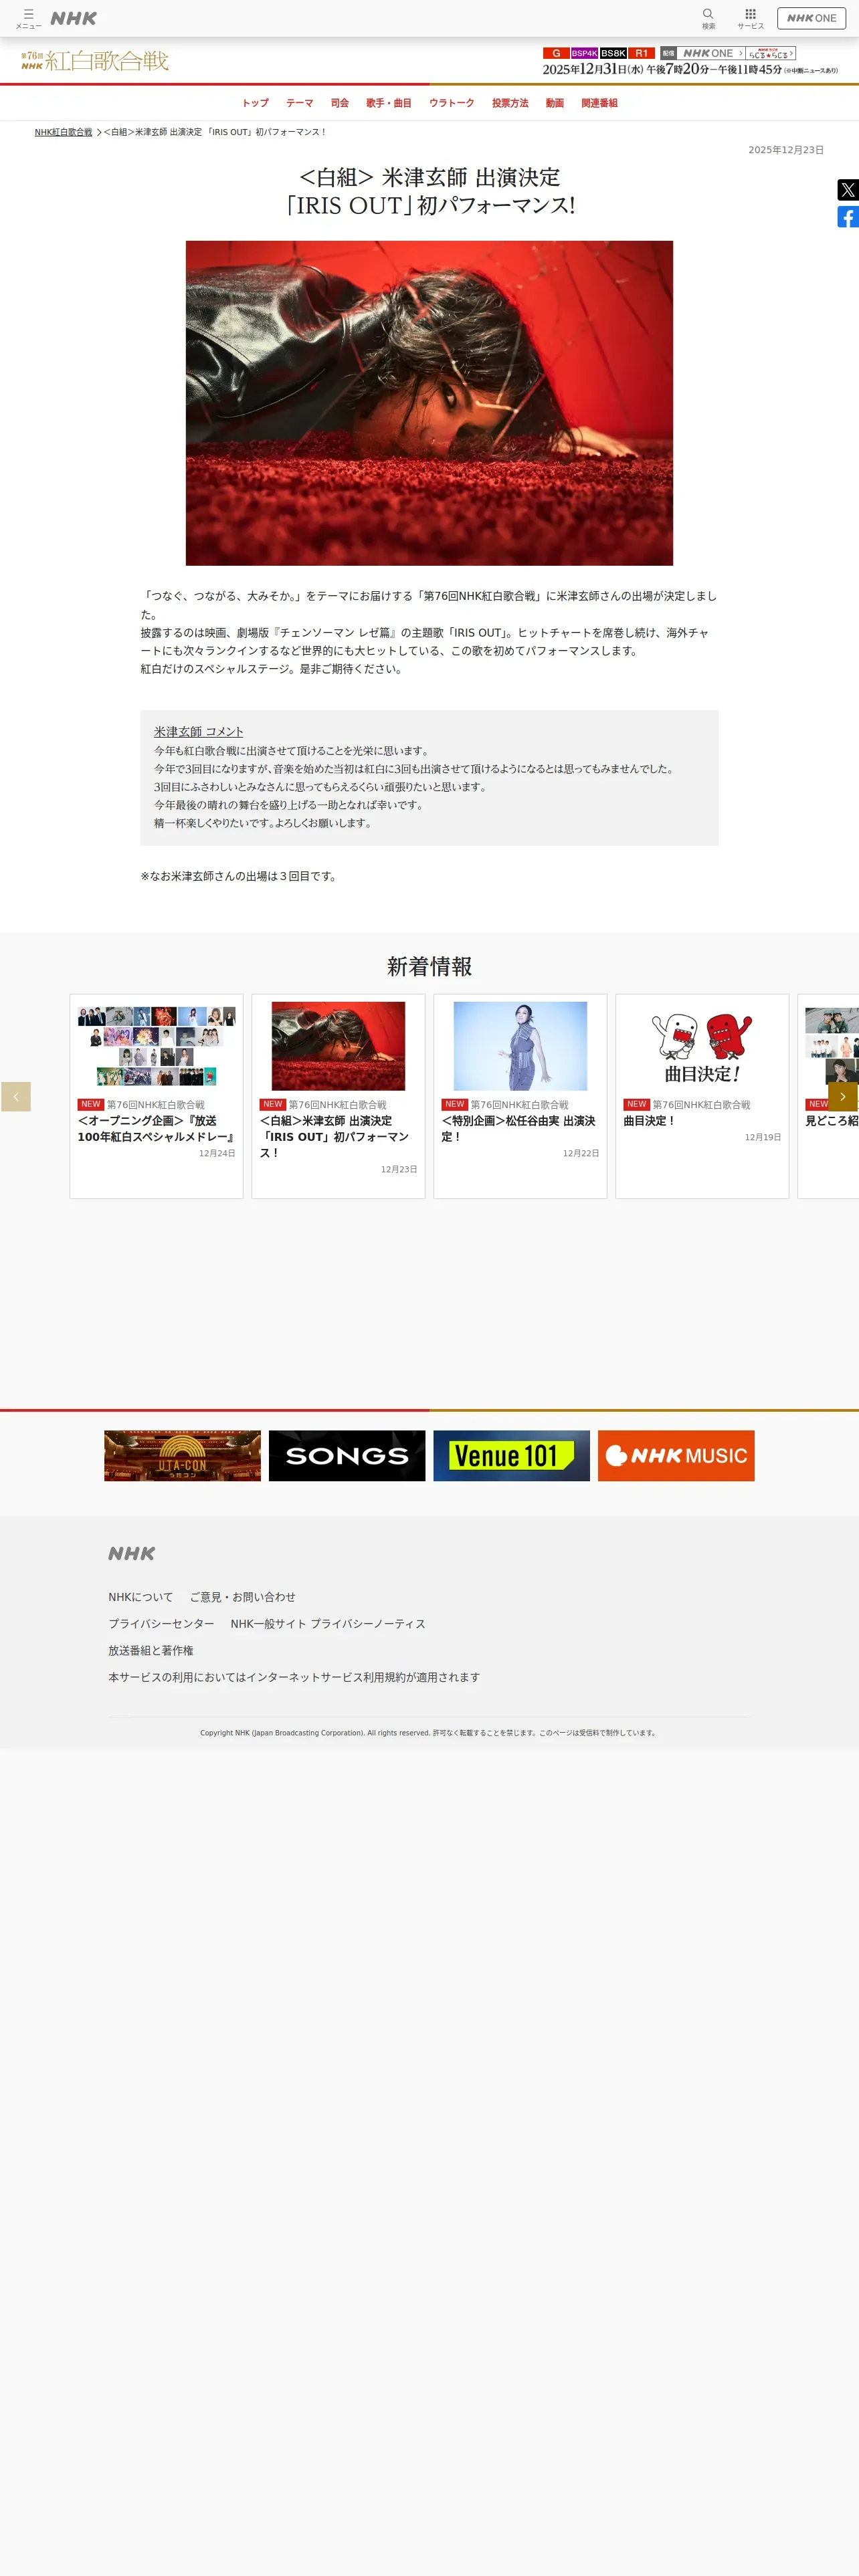
Task: Select the 司会 nav item
Action: point(340,103)
